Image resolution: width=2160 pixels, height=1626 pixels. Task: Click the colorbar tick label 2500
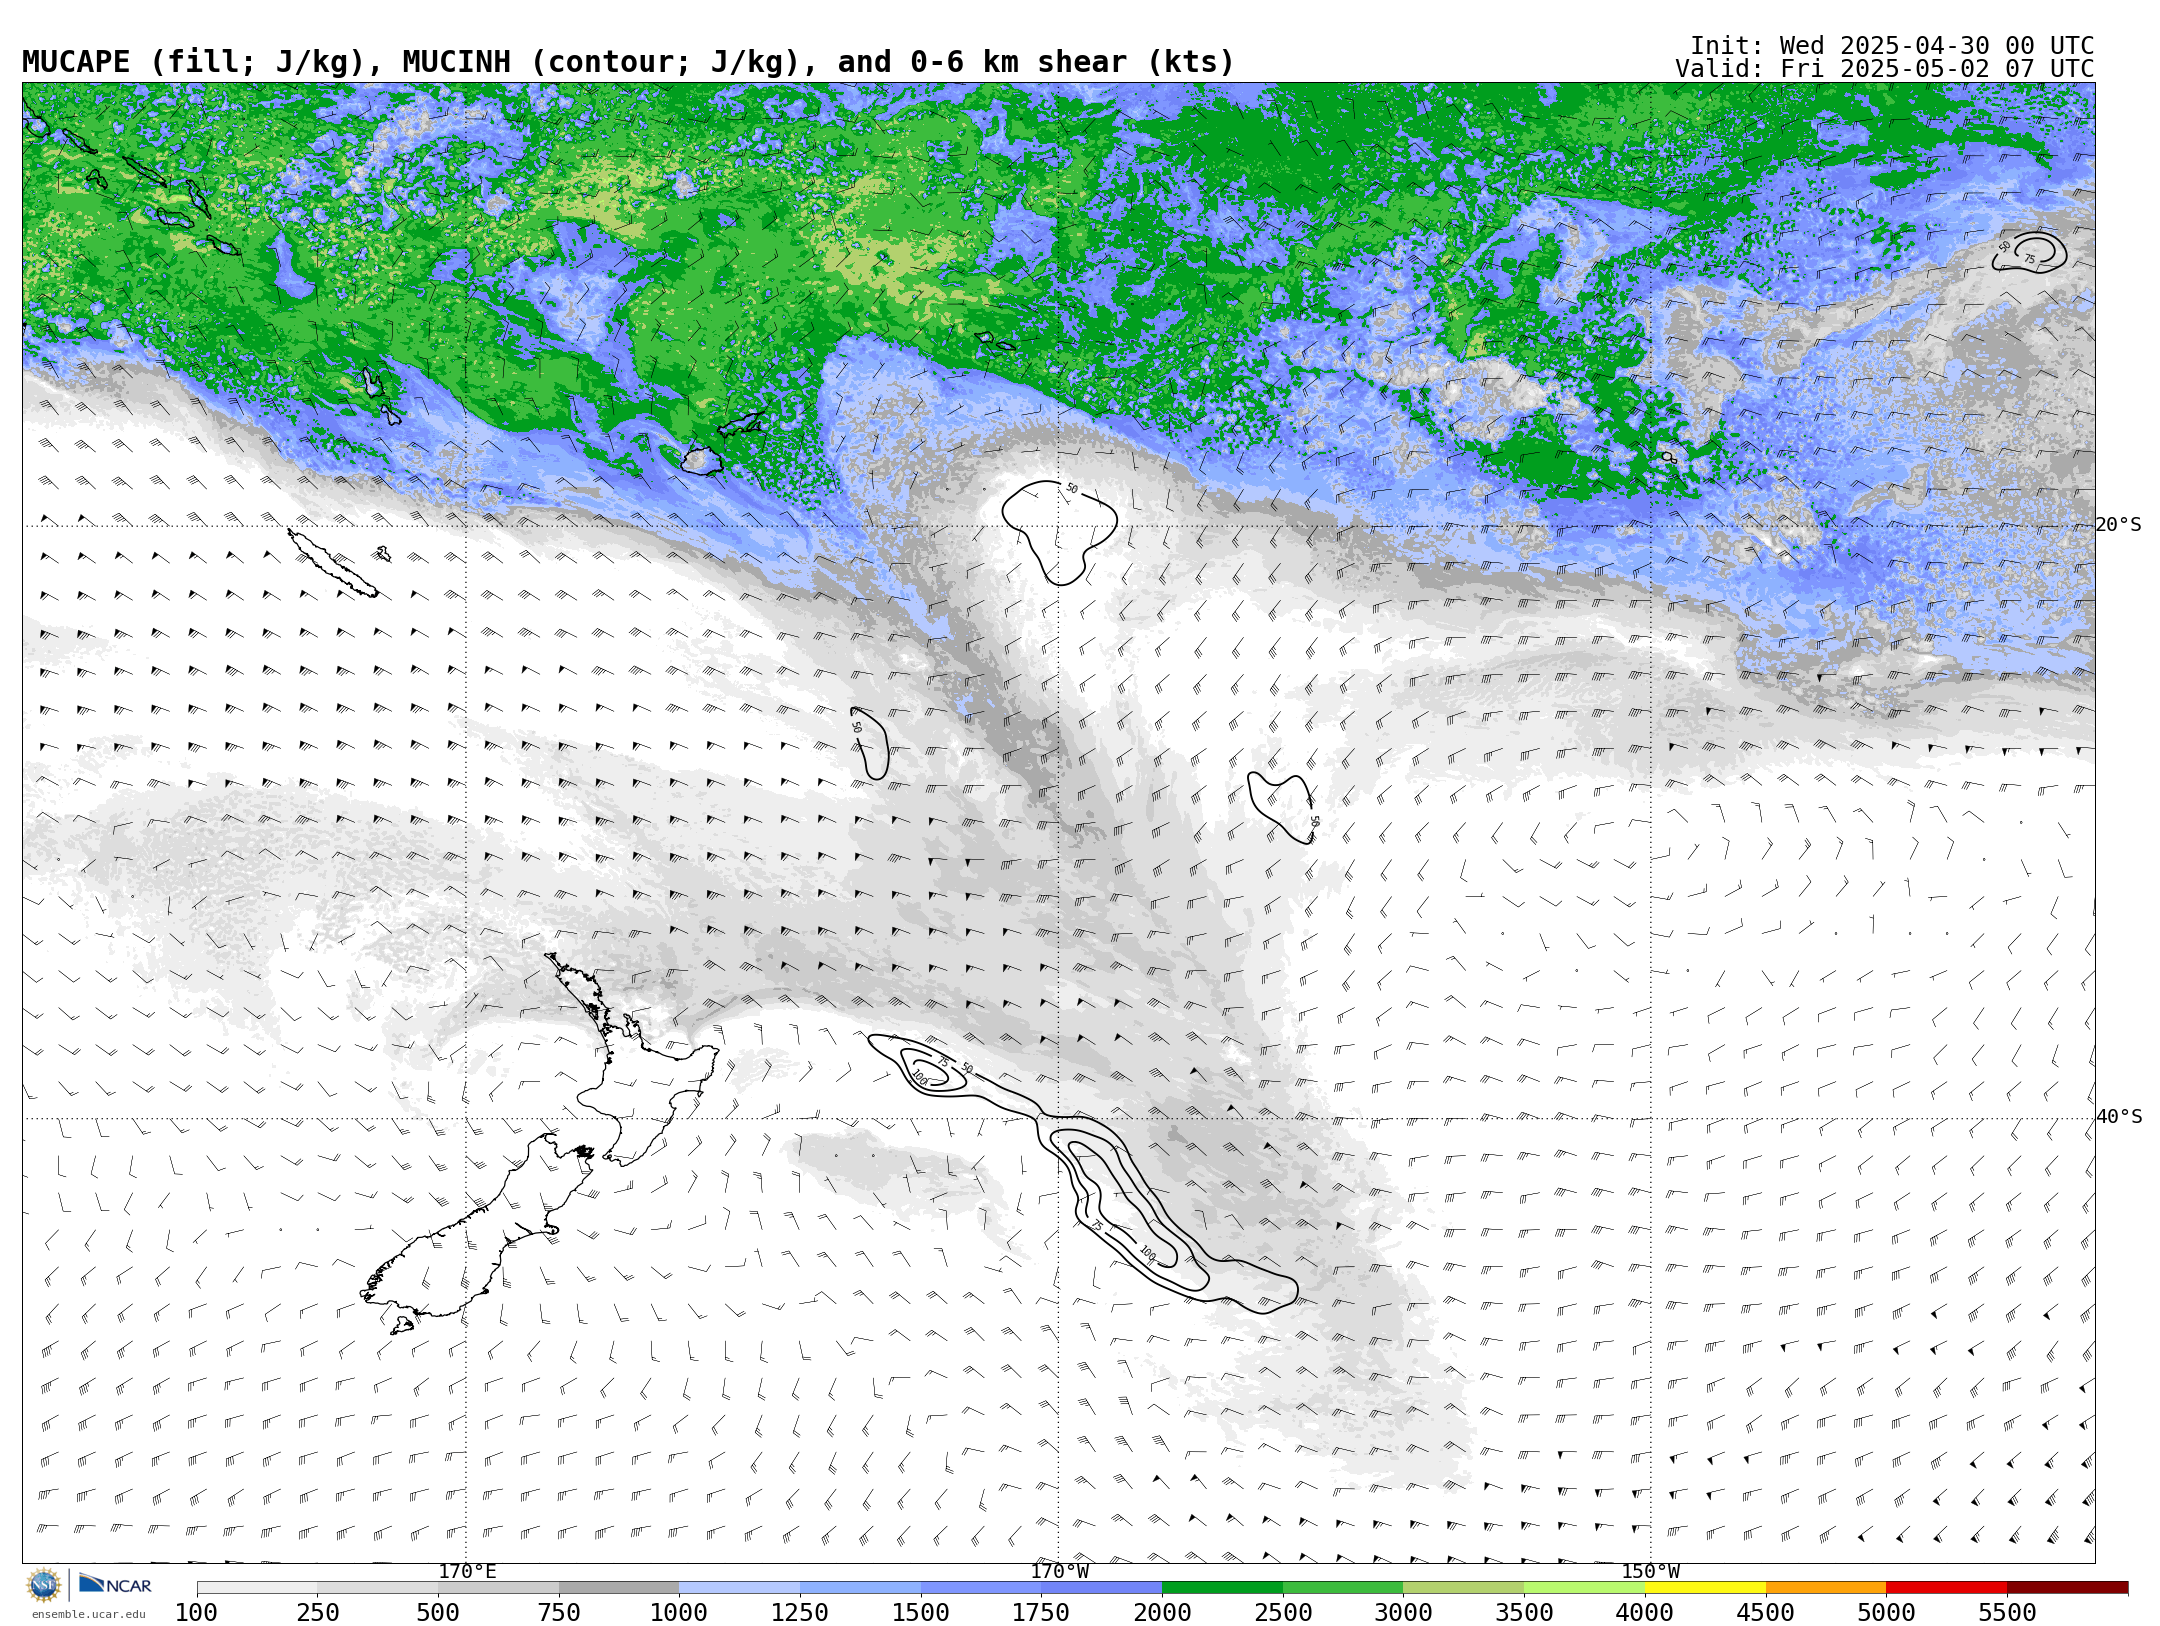1283,1612
